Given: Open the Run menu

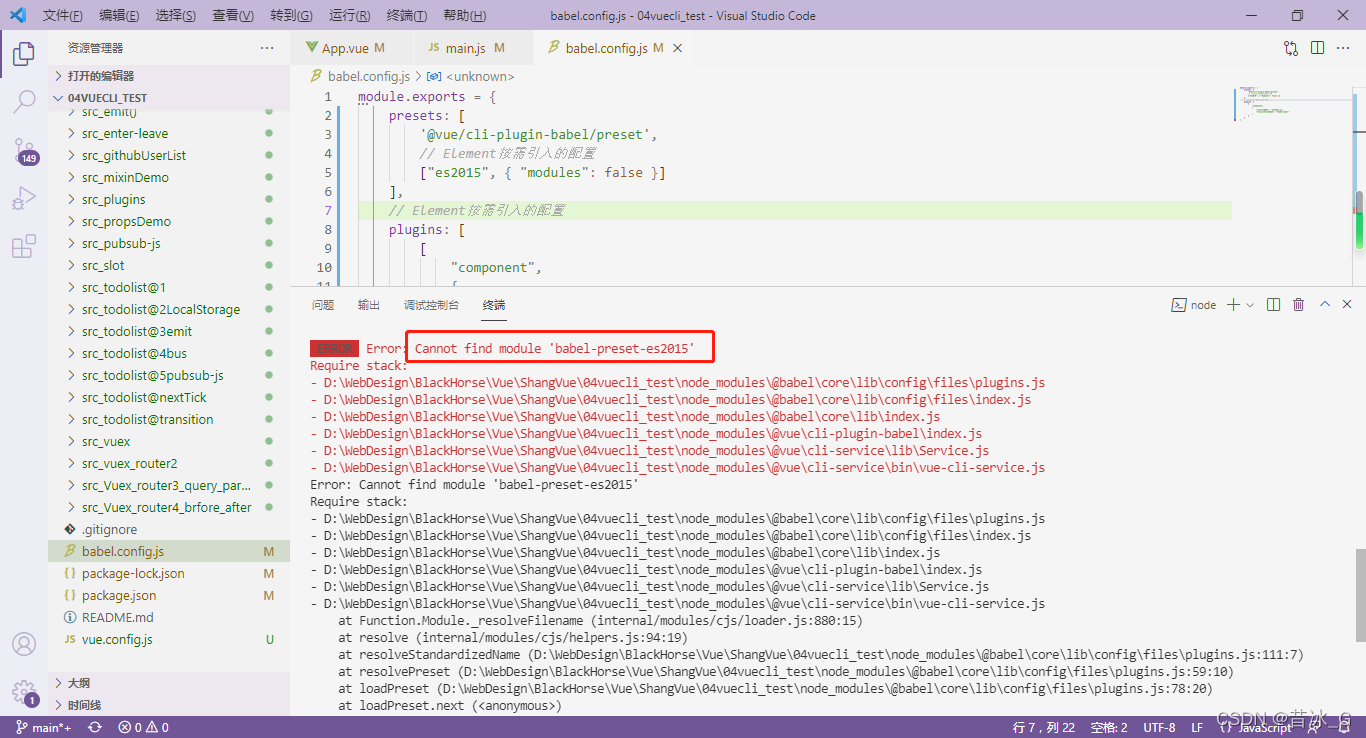Looking at the screenshot, I should click(349, 16).
